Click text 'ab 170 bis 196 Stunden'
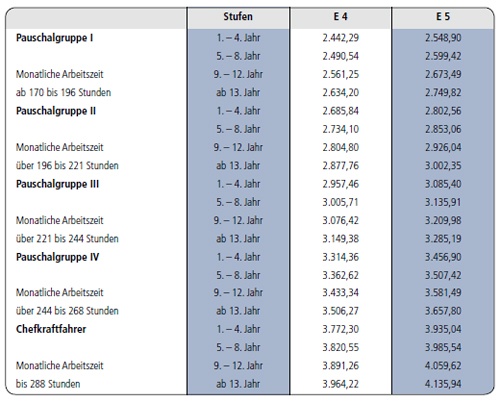 coord(63,92)
